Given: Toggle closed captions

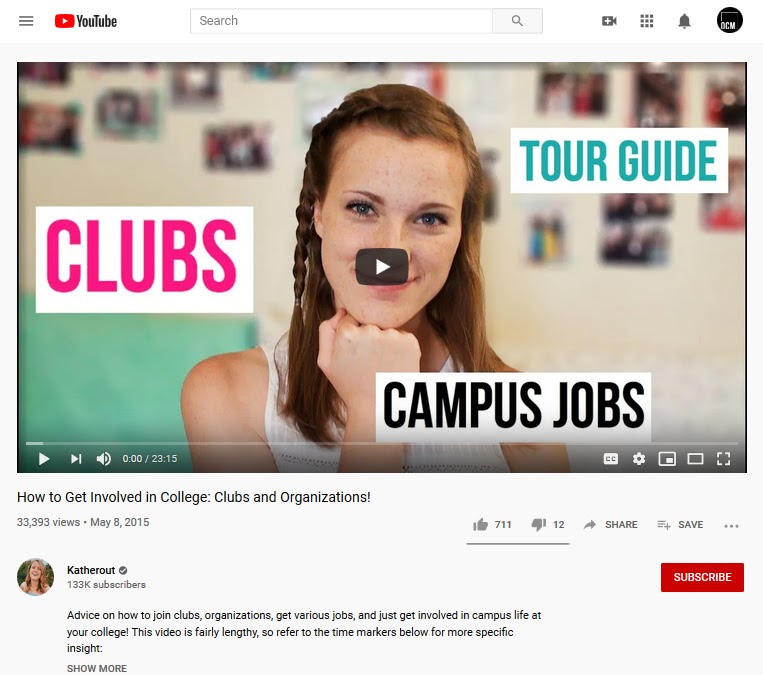Looking at the screenshot, I should (610, 459).
